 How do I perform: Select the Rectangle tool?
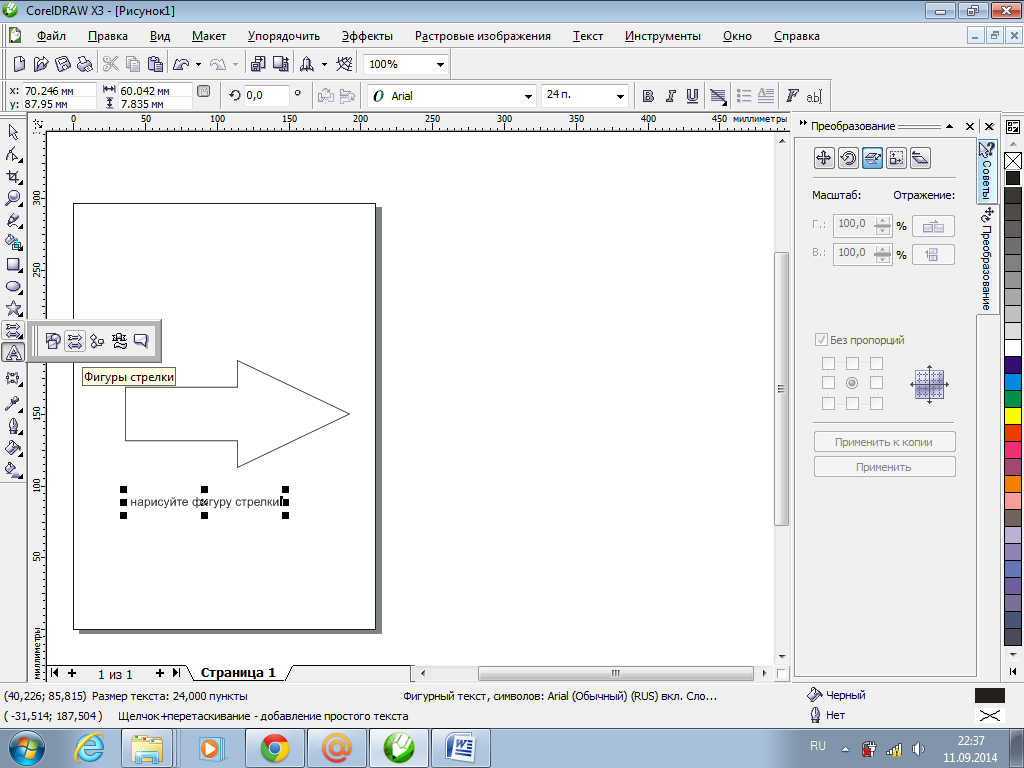14,265
